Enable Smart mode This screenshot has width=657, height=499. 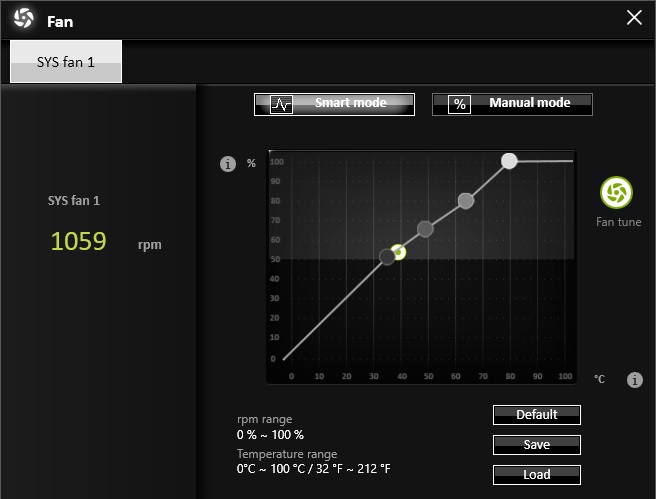pos(334,104)
